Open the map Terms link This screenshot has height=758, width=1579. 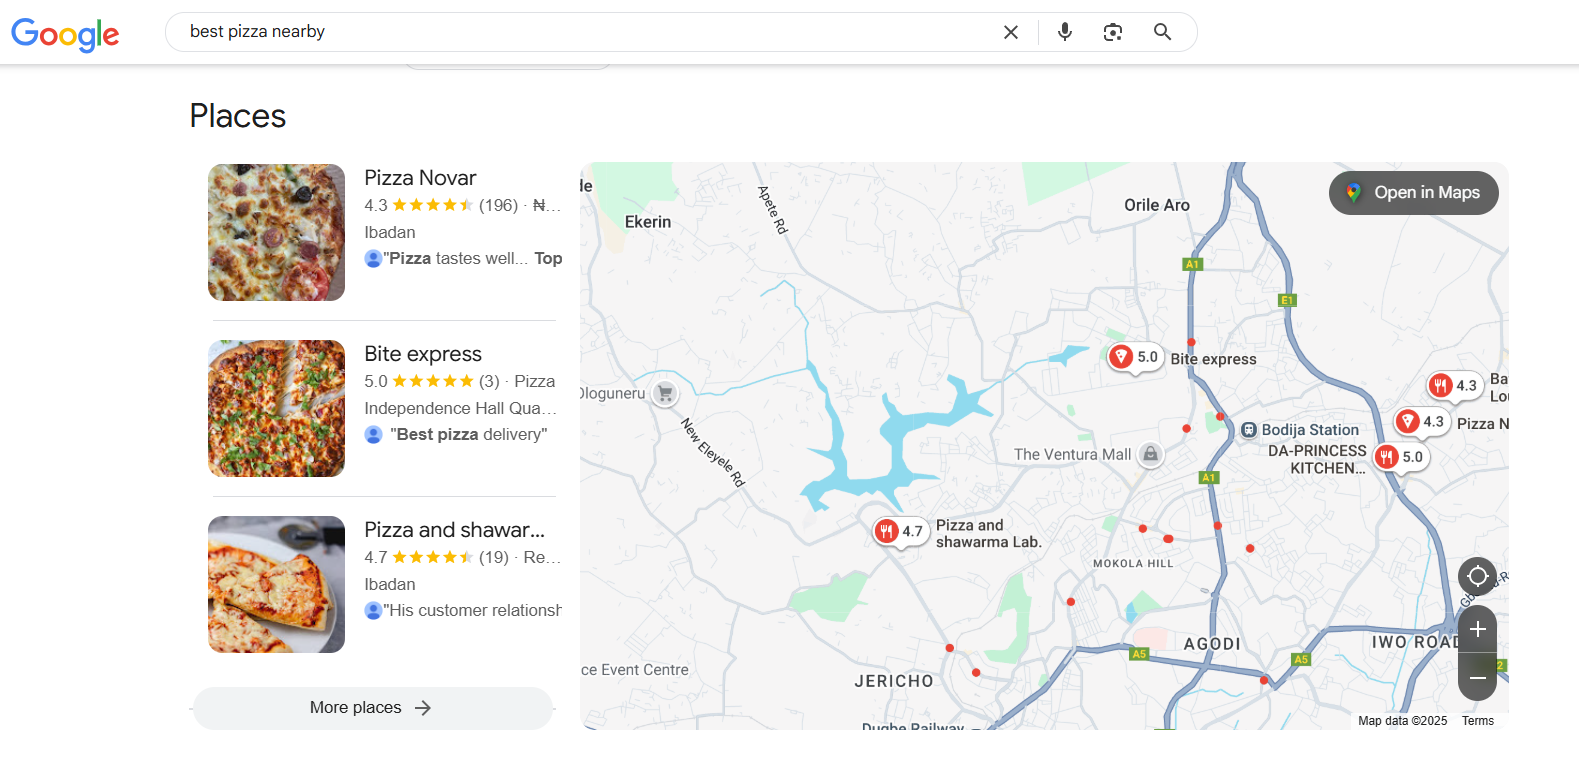(1477, 721)
